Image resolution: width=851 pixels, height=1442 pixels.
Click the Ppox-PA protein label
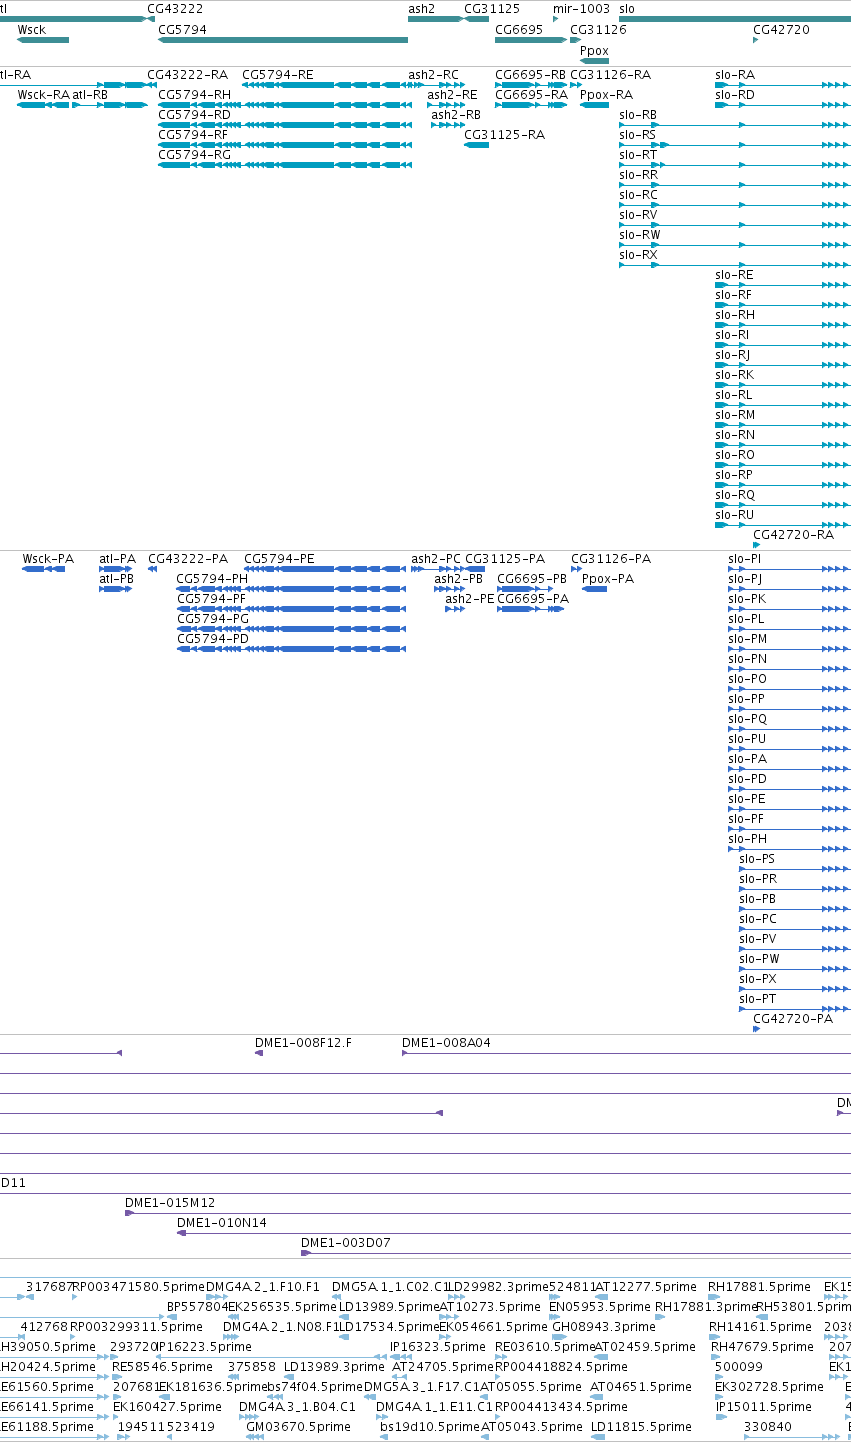pyautogui.click(x=608, y=579)
